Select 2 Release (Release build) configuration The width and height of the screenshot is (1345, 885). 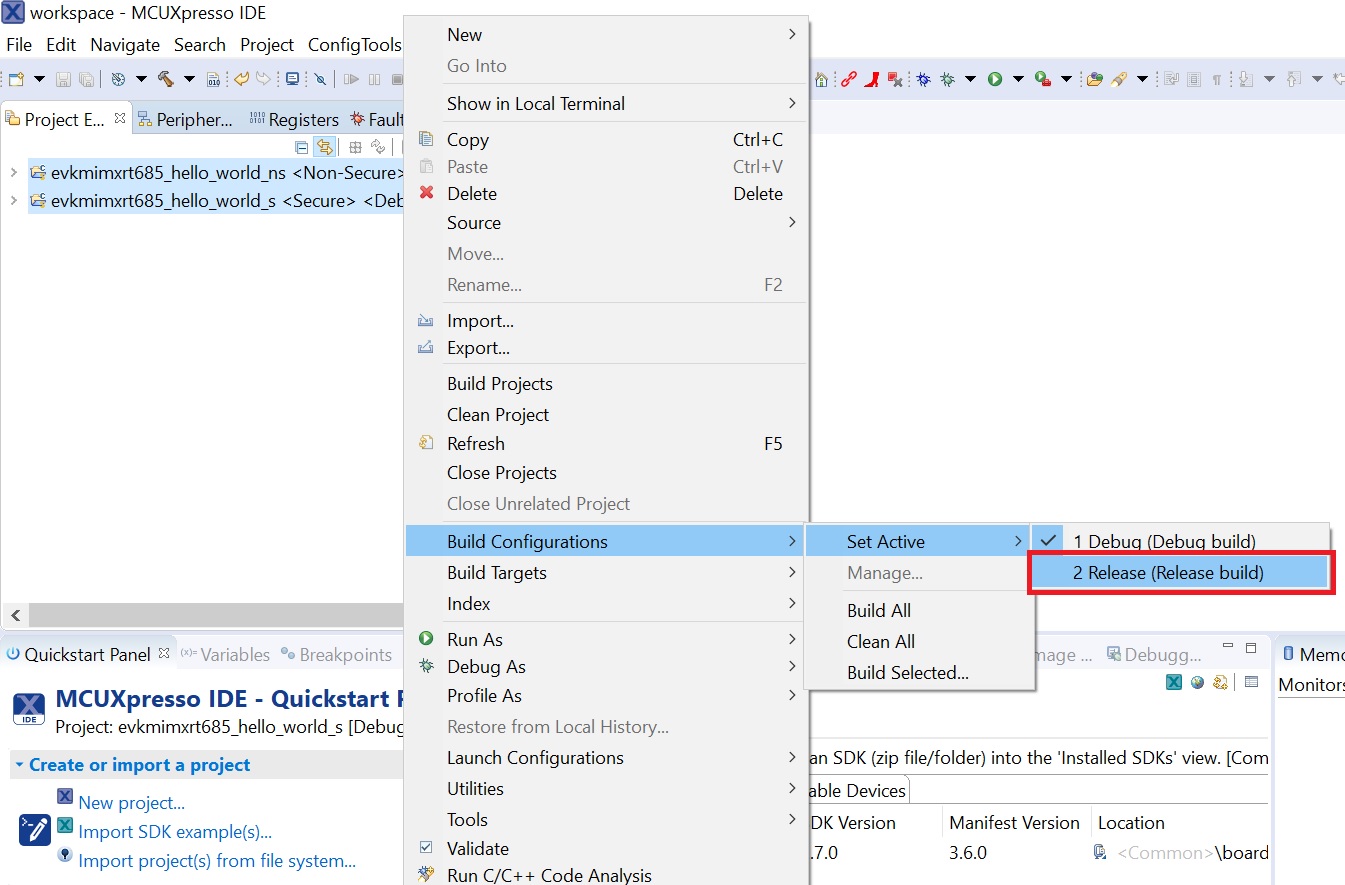[1180, 573]
